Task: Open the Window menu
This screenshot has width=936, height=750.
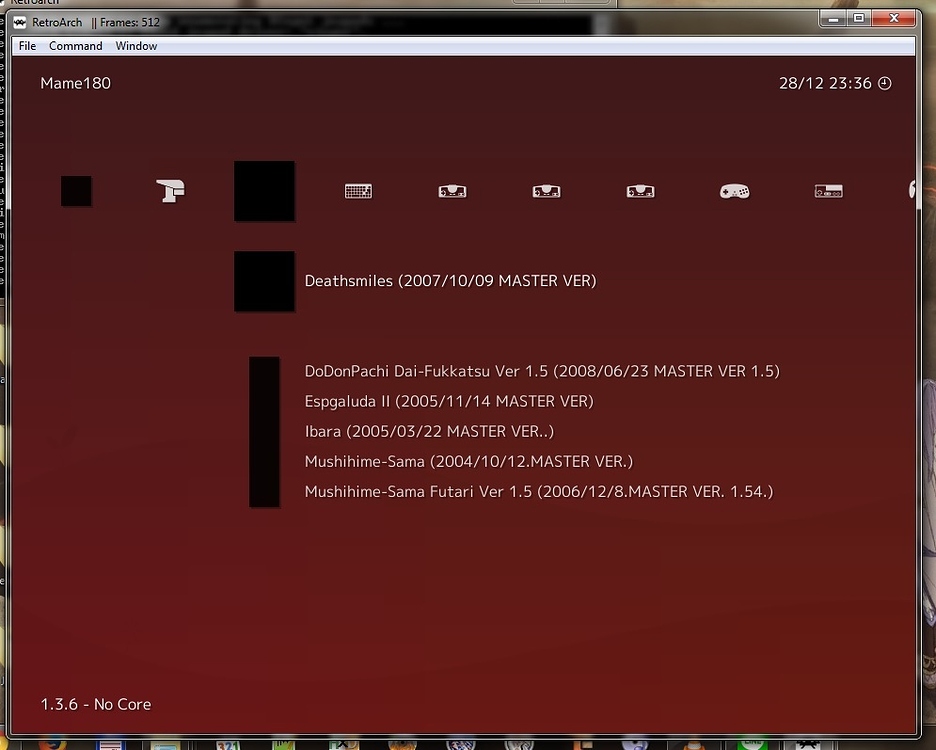Action: tap(136, 46)
